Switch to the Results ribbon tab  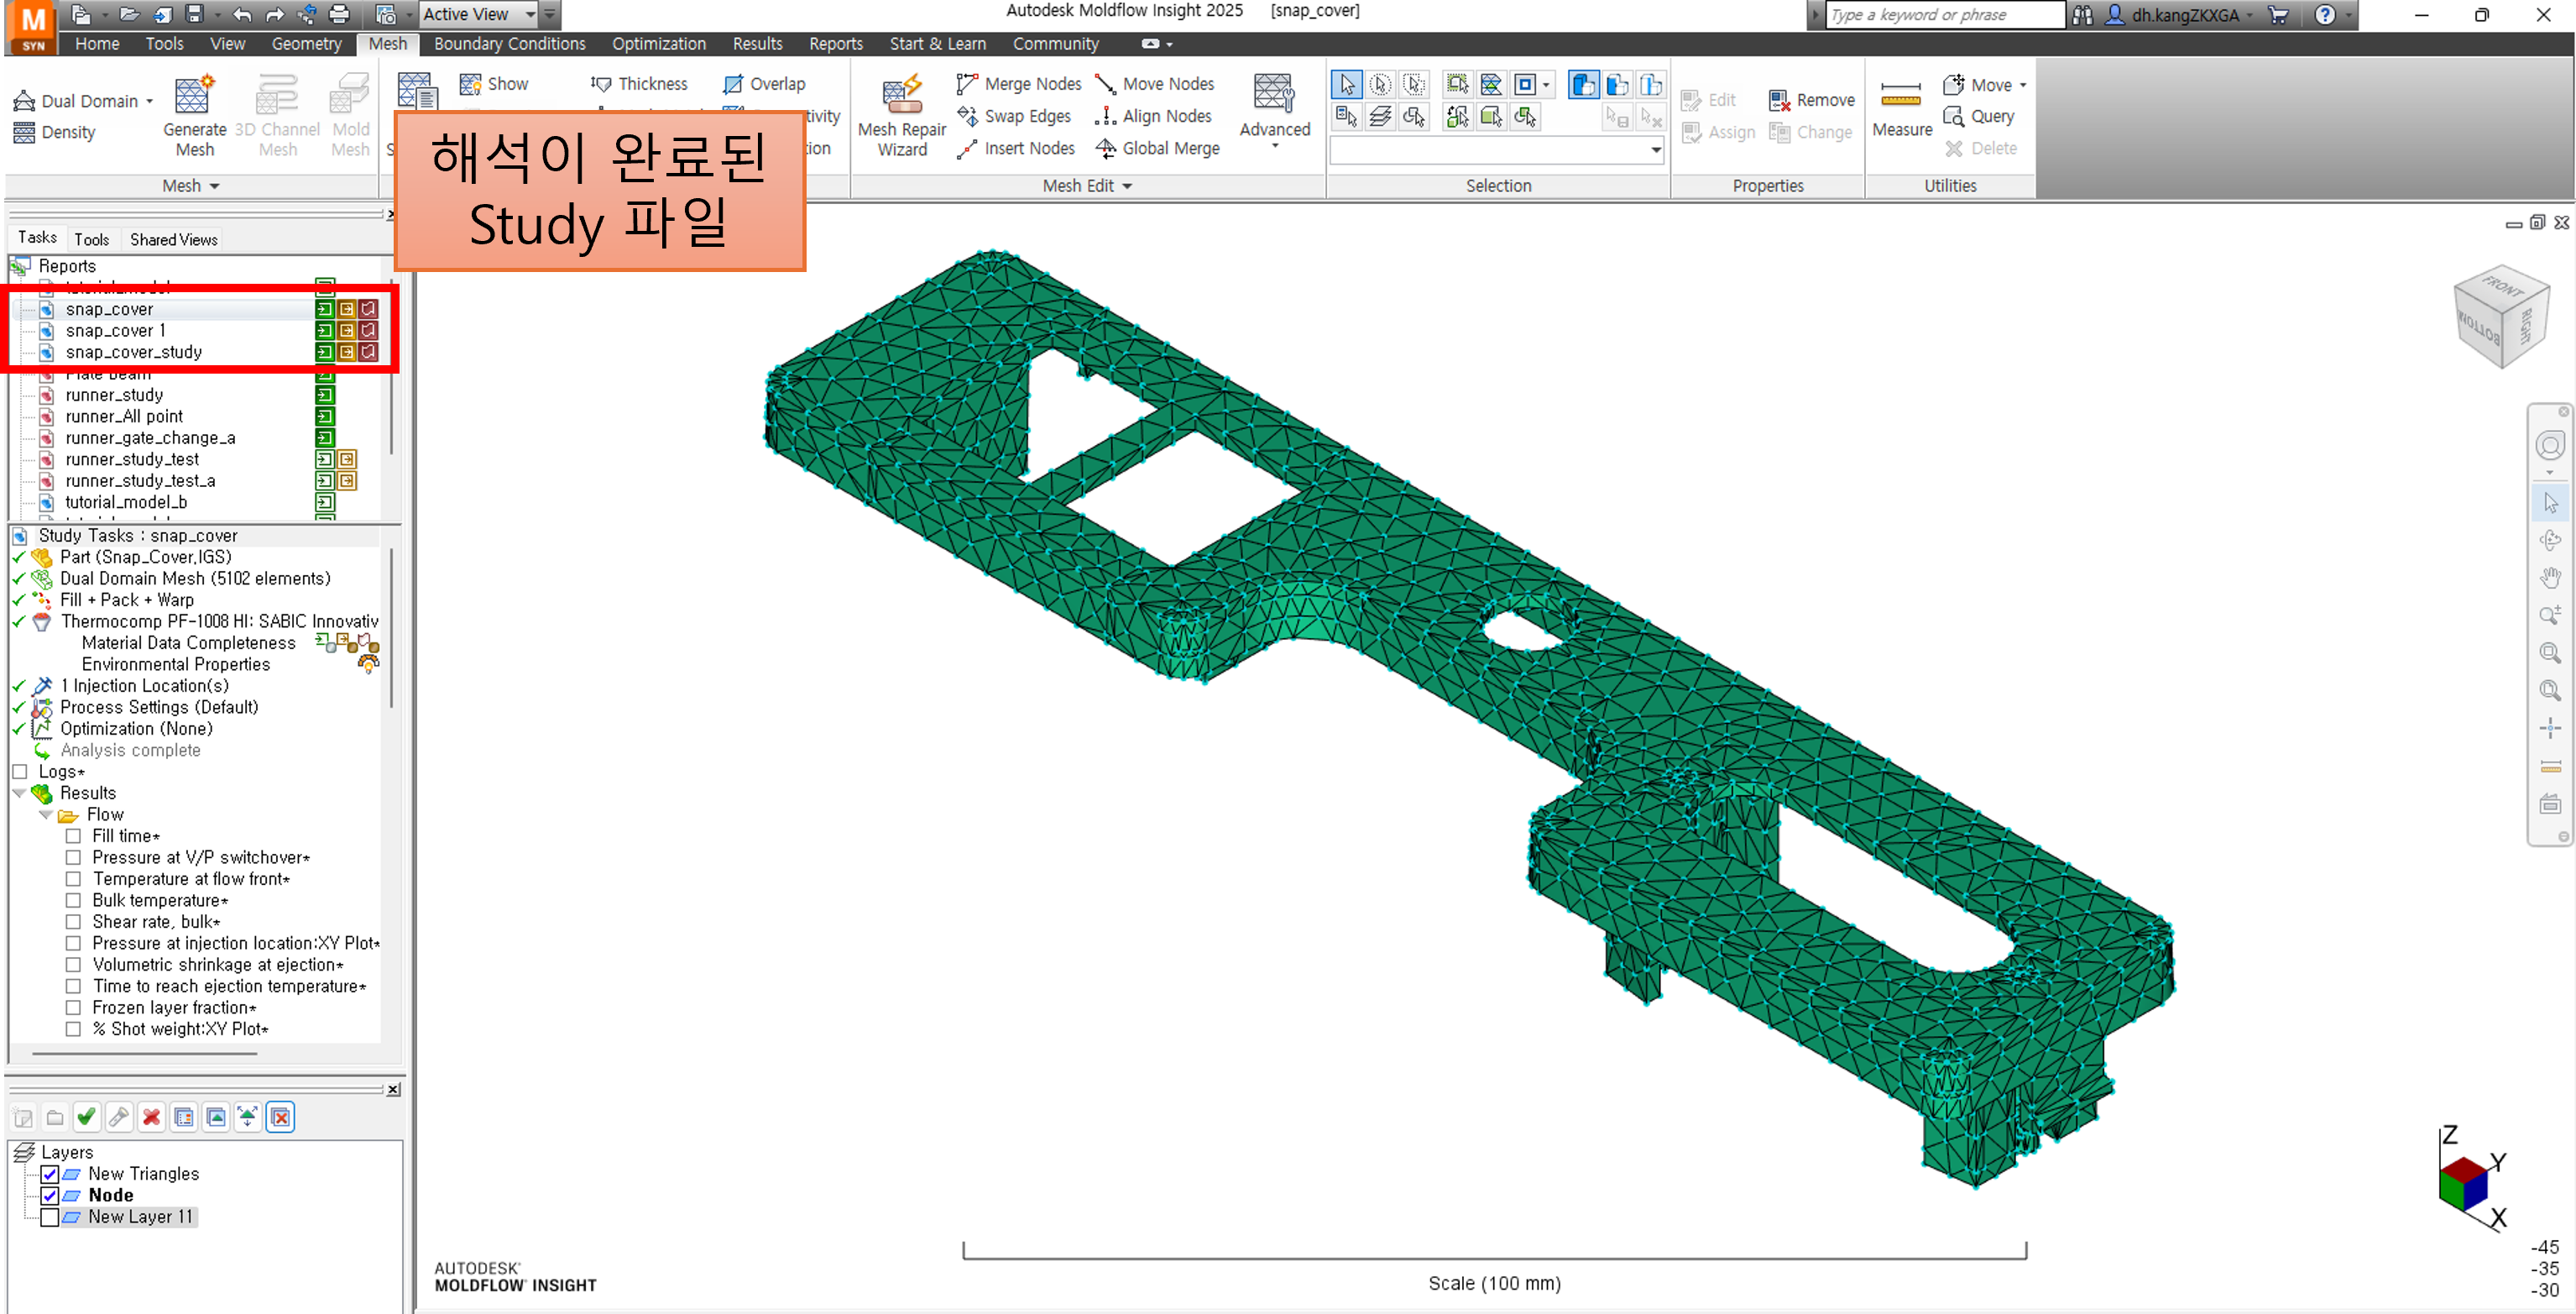[x=757, y=44]
